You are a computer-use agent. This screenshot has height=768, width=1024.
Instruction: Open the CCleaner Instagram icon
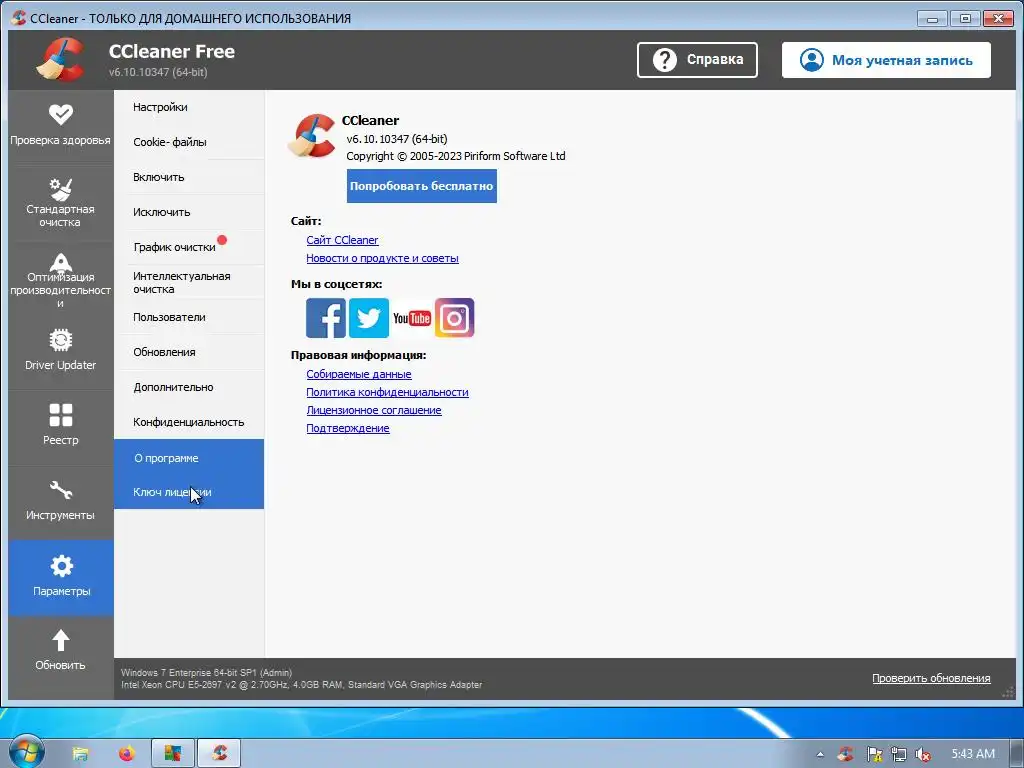point(455,318)
